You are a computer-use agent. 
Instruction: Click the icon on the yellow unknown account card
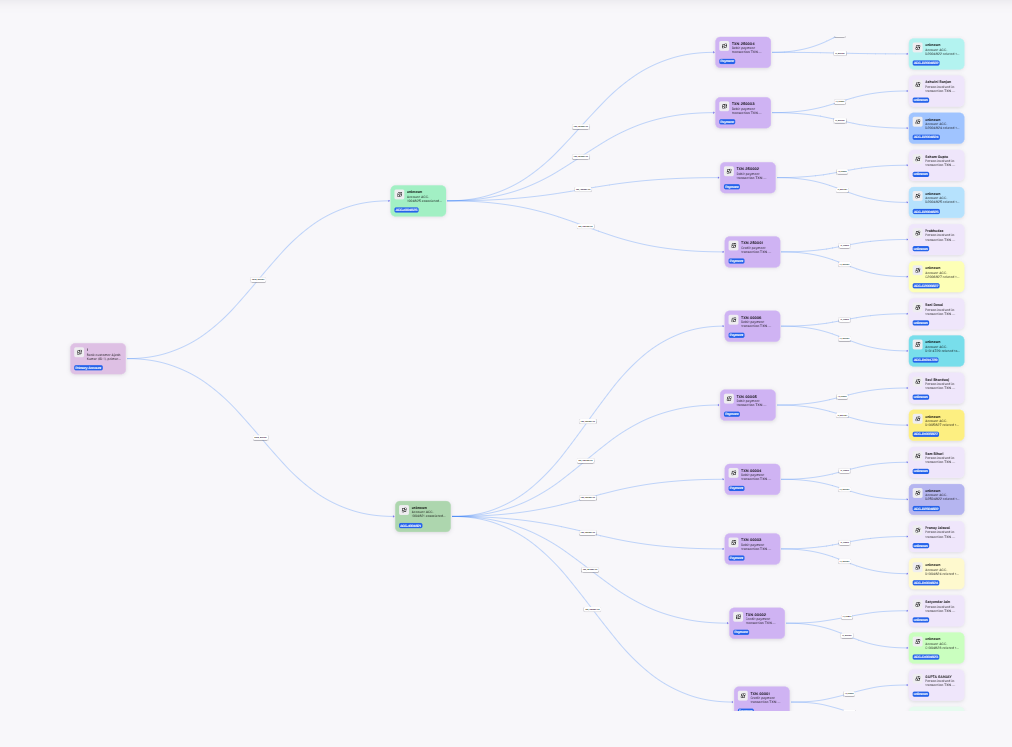[917, 417]
